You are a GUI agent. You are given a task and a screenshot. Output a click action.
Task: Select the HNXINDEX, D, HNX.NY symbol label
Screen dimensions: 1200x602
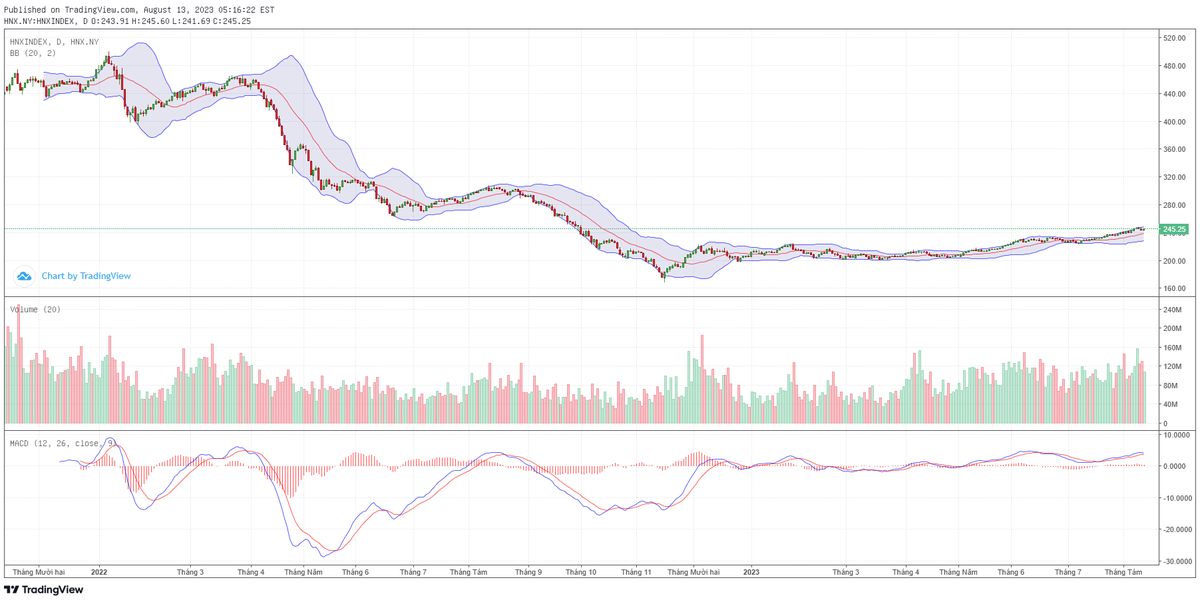[54, 42]
